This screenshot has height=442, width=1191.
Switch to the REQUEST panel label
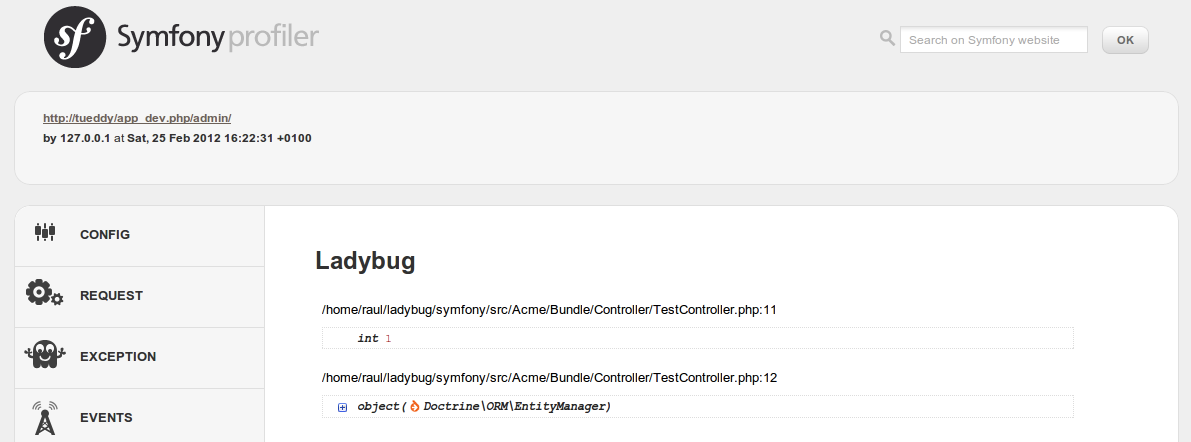point(111,296)
